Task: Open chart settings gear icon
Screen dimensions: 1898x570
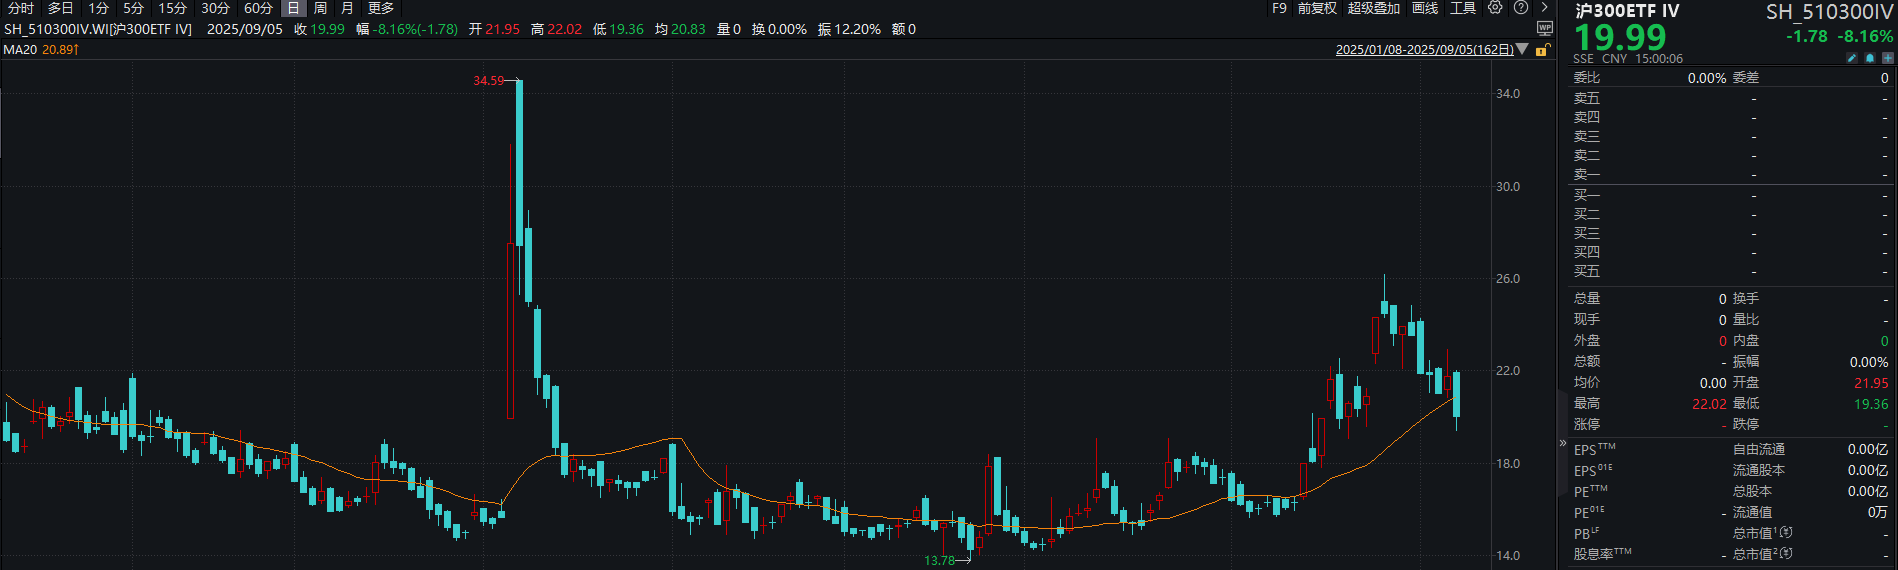Action: [1495, 8]
